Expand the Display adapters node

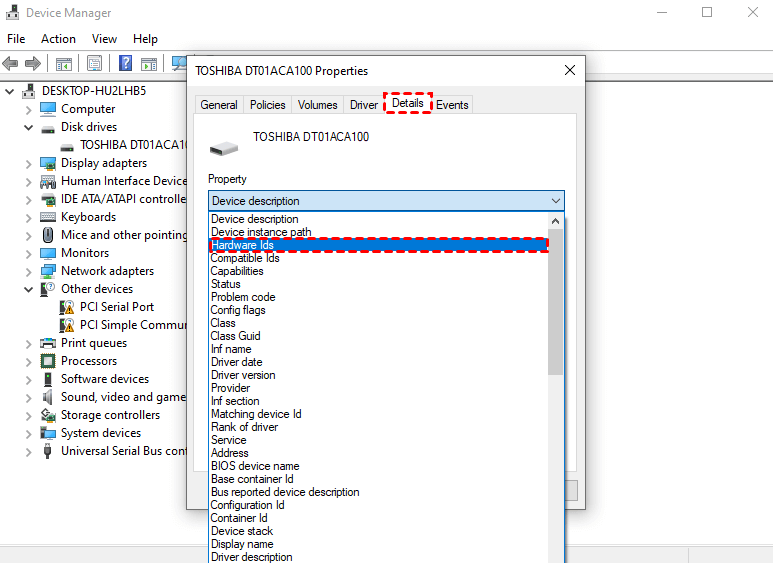(x=29, y=164)
